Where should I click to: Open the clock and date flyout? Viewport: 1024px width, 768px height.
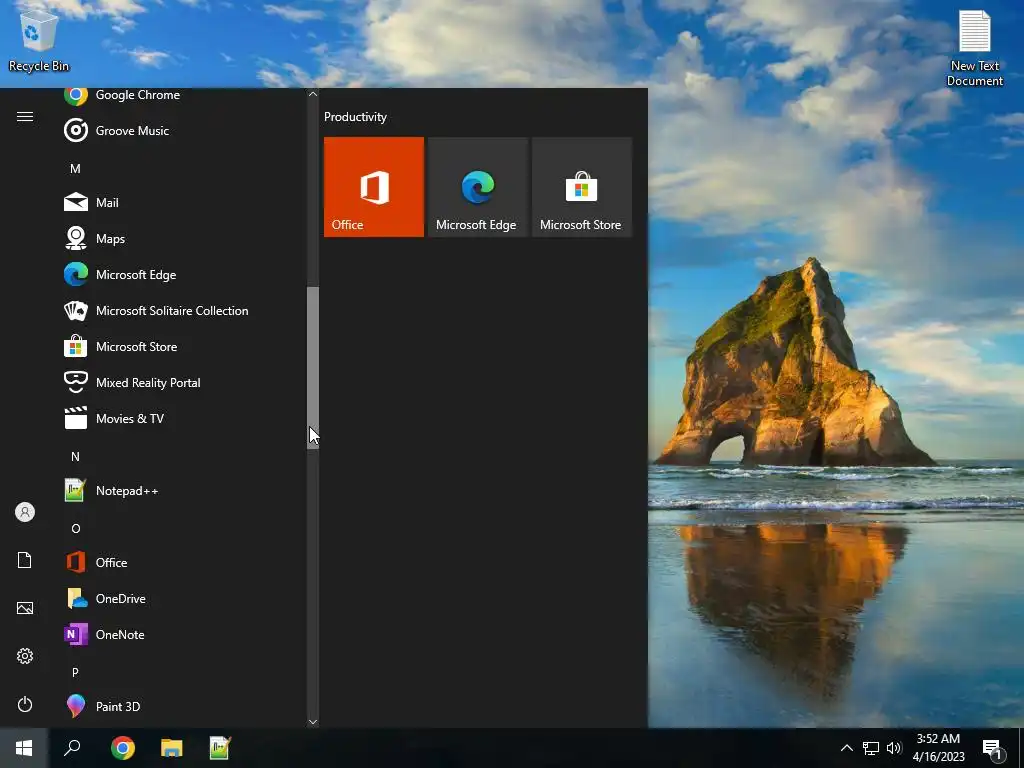[938, 748]
